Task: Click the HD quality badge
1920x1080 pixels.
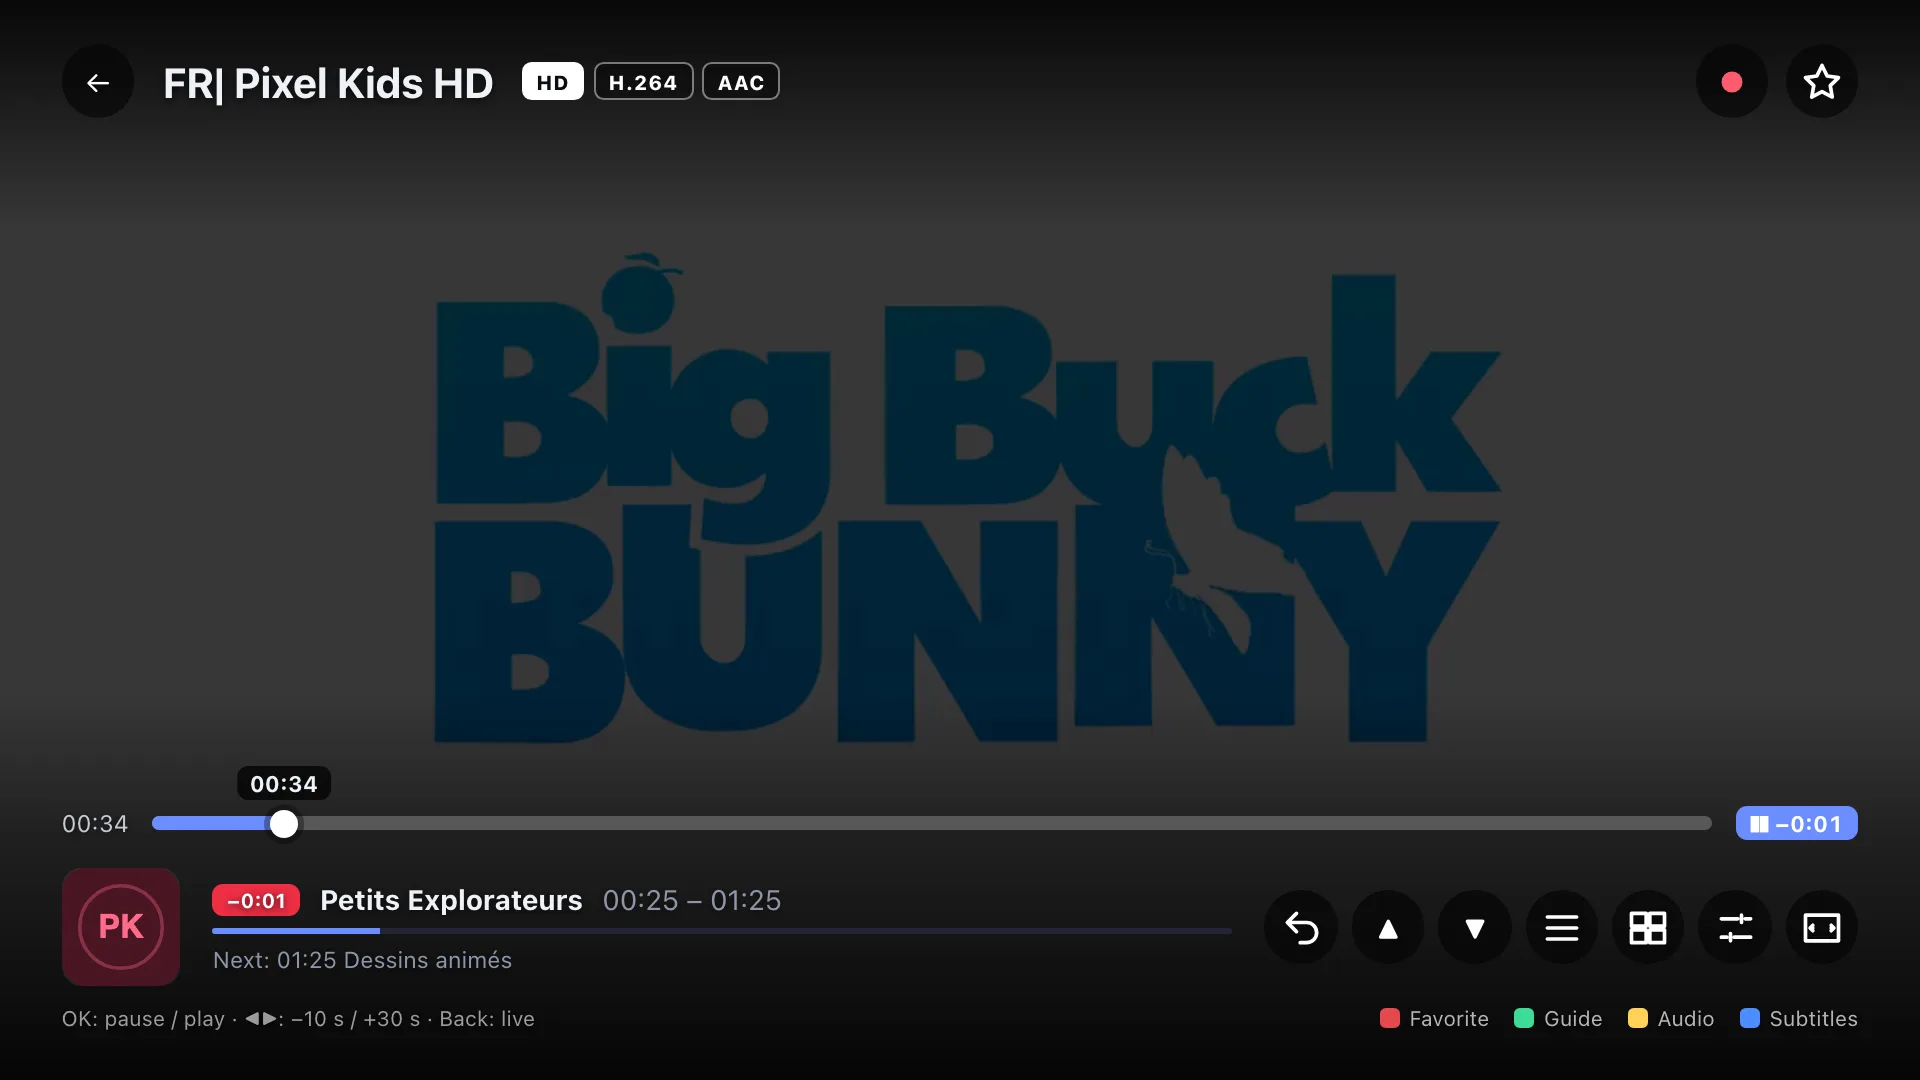Action: (552, 82)
